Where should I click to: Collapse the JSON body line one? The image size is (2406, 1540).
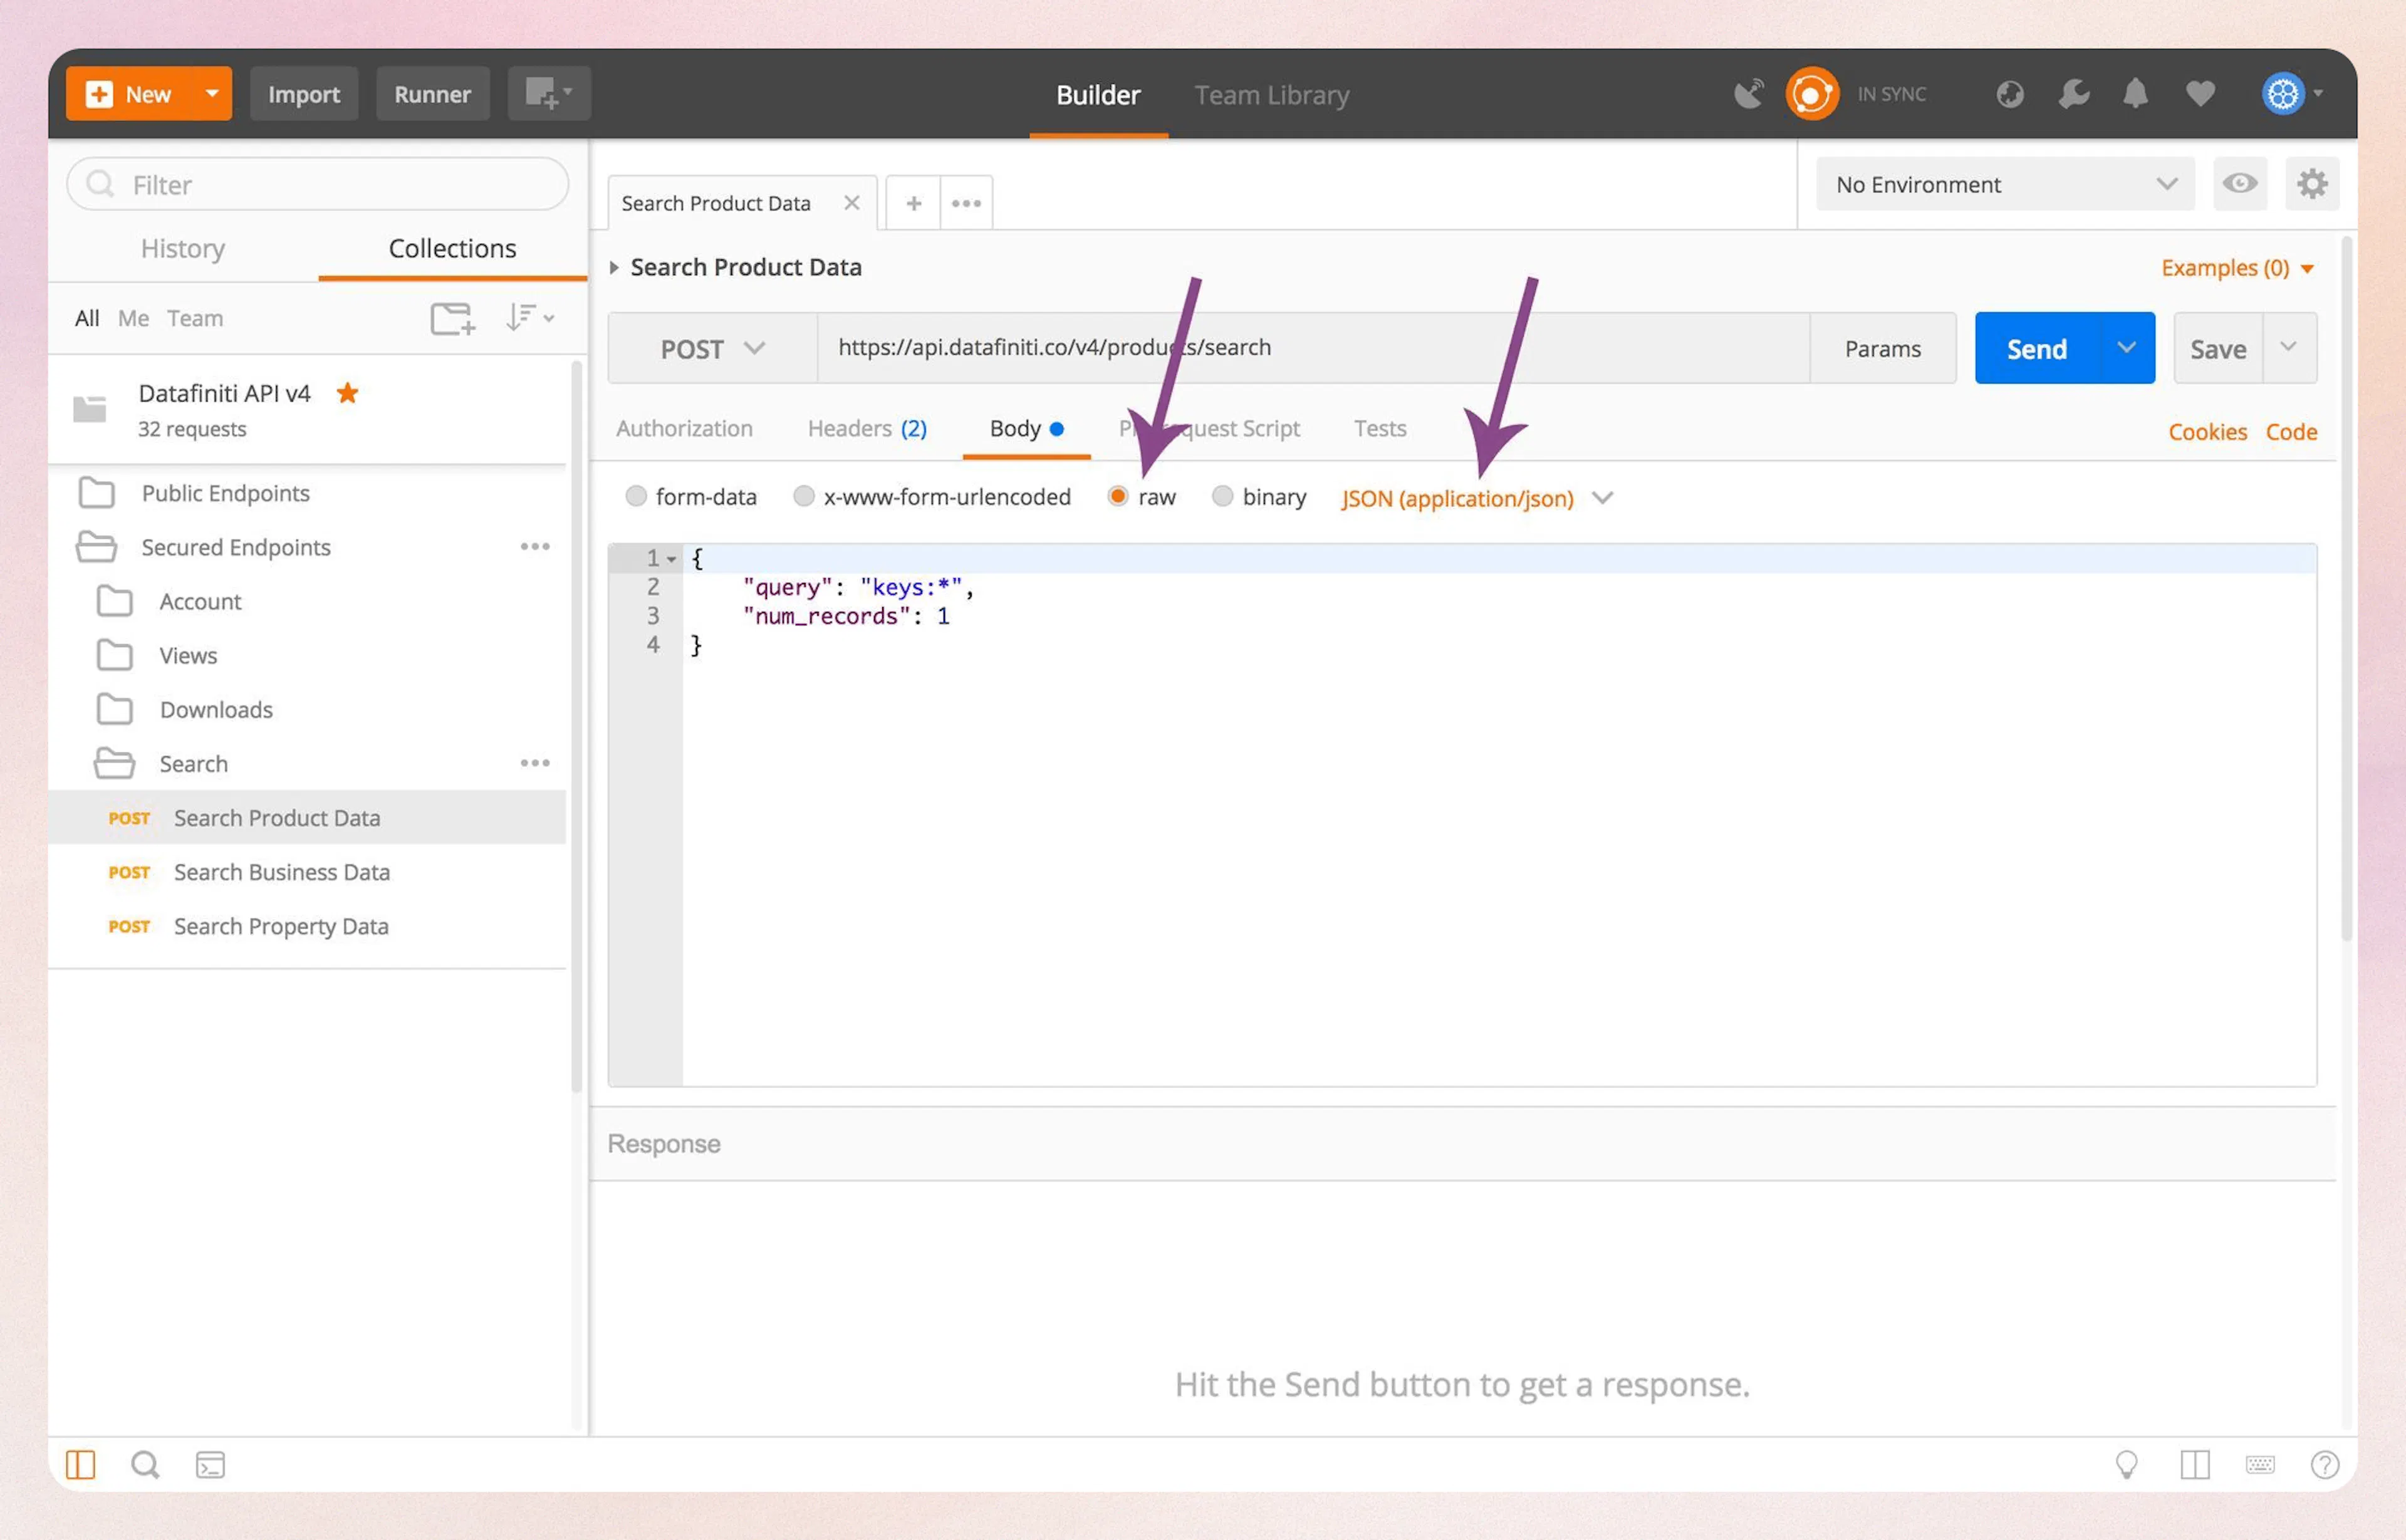pyautogui.click(x=672, y=559)
